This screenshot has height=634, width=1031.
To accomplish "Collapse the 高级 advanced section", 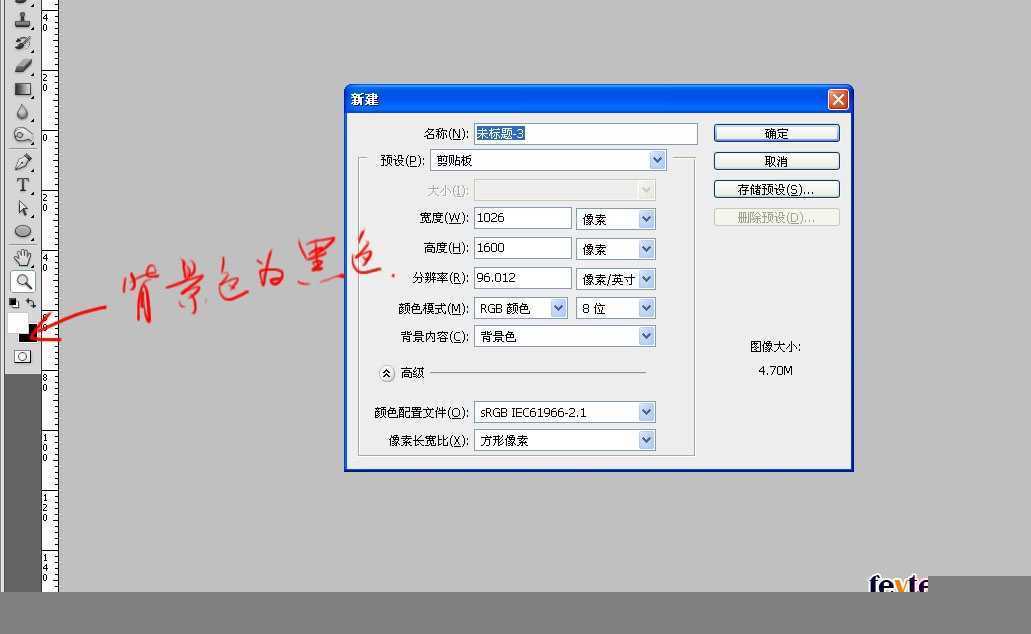I will [x=386, y=372].
